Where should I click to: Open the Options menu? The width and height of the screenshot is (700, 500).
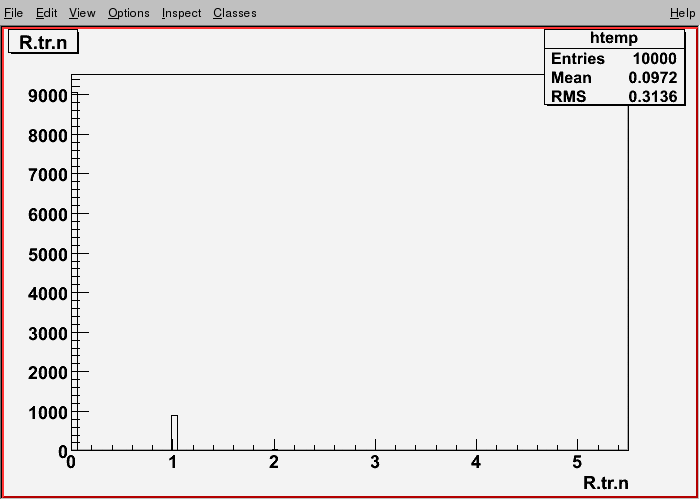pyautogui.click(x=129, y=13)
